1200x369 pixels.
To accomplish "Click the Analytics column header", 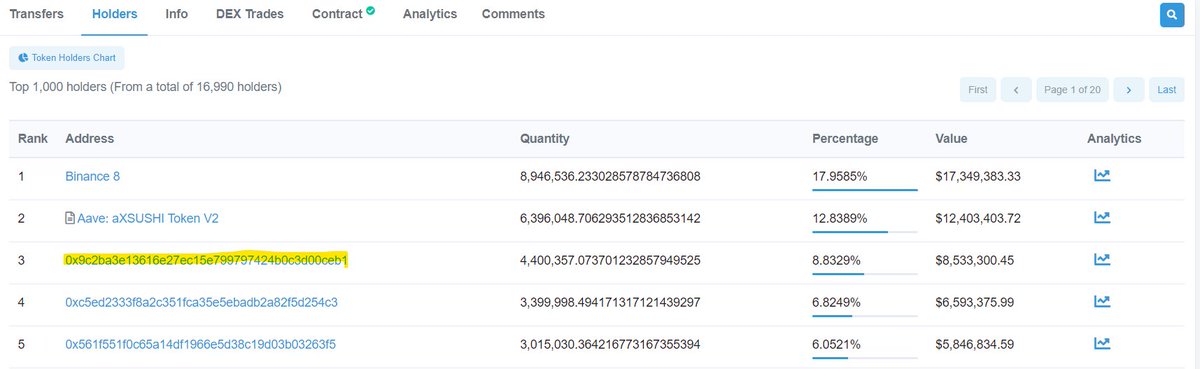I will click(1114, 138).
